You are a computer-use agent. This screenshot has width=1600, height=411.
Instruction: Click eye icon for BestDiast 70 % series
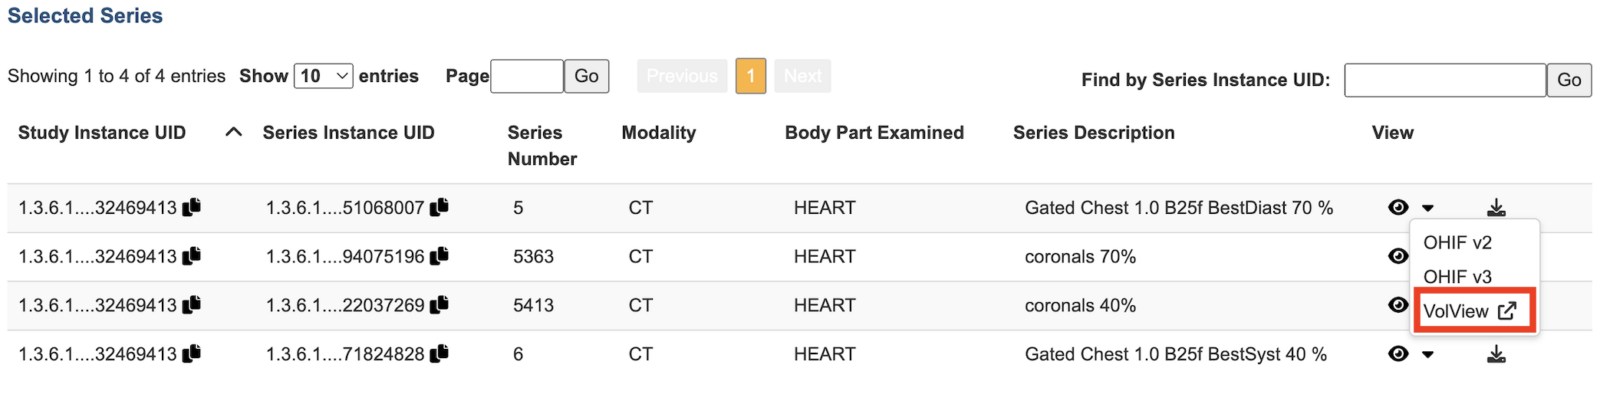[x=1398, y=207]
